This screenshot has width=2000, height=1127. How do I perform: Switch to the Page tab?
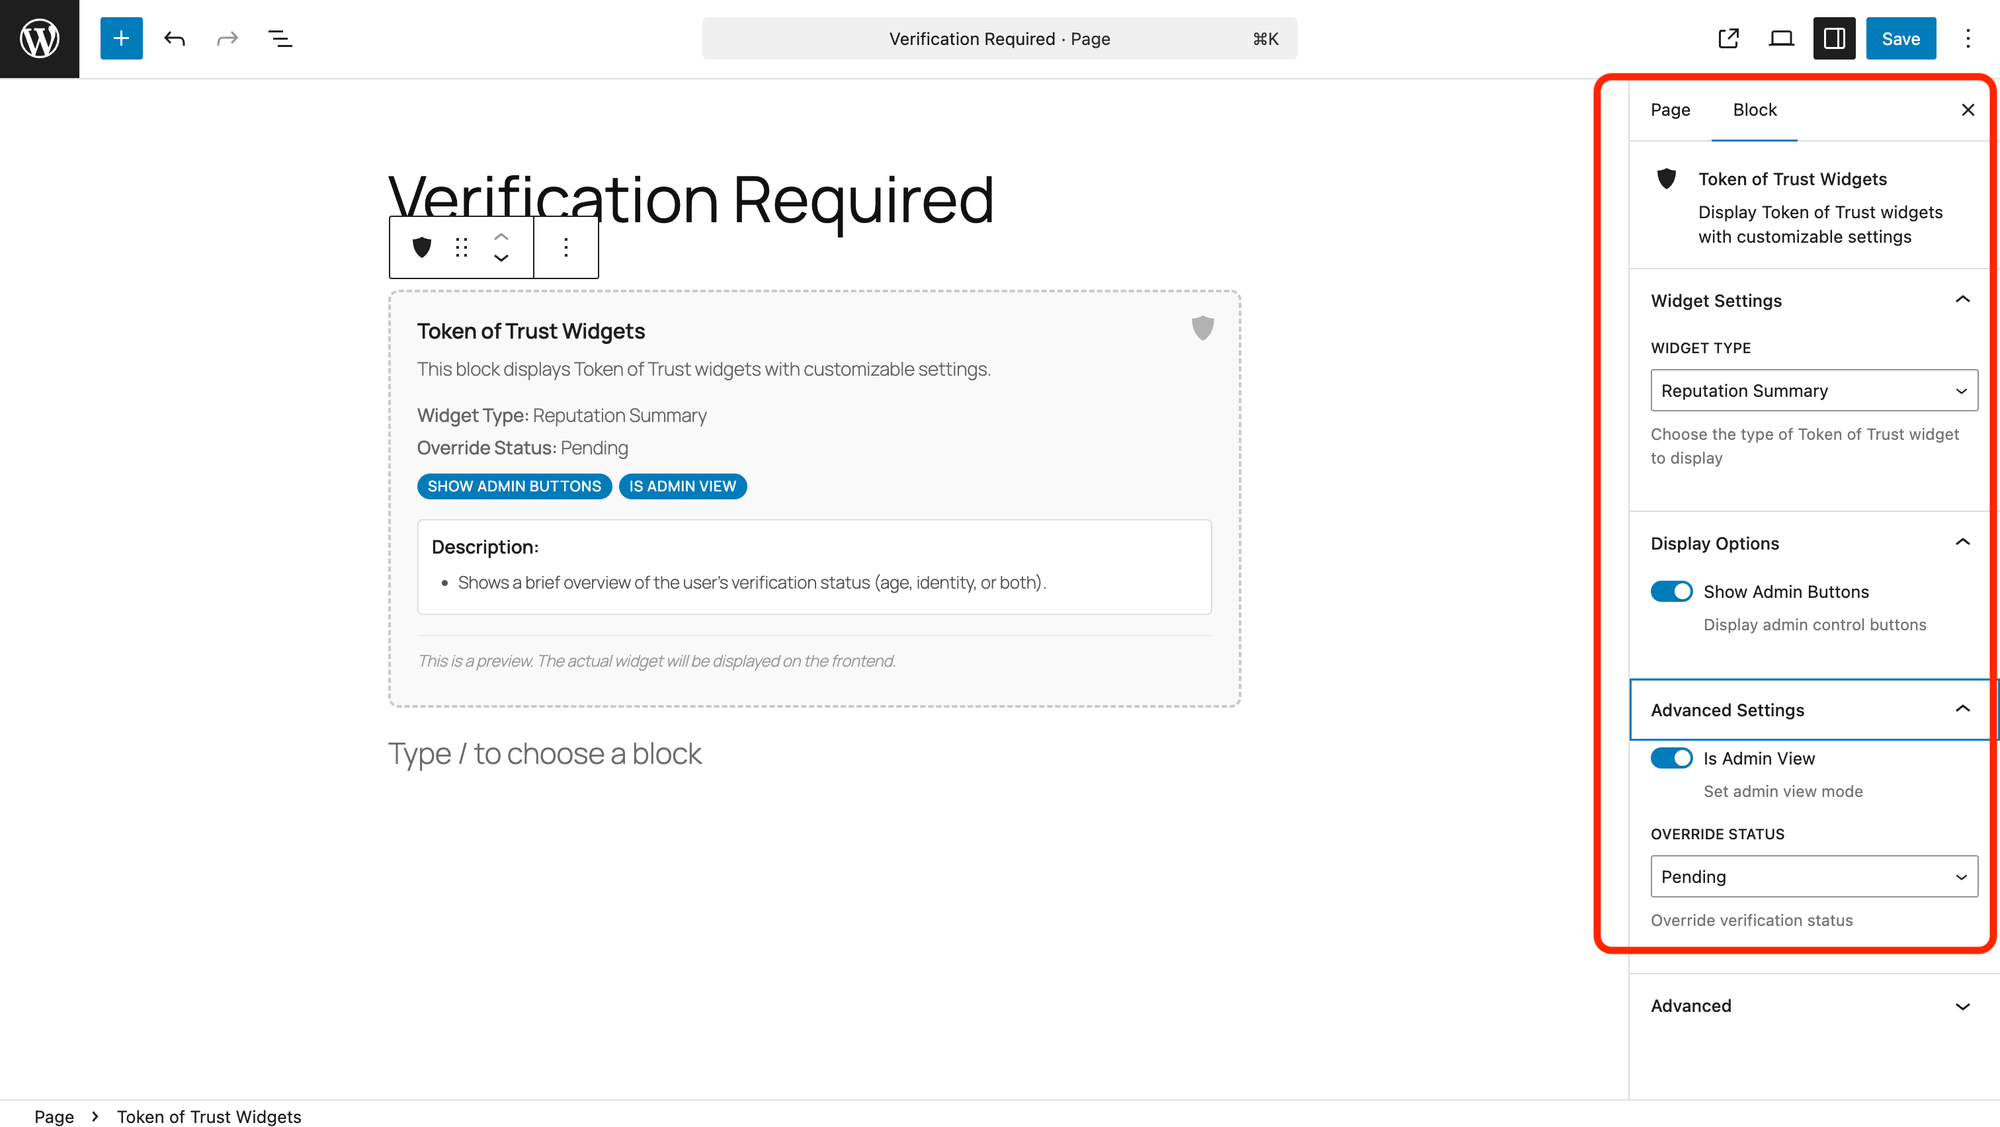tap(1670, 110)
